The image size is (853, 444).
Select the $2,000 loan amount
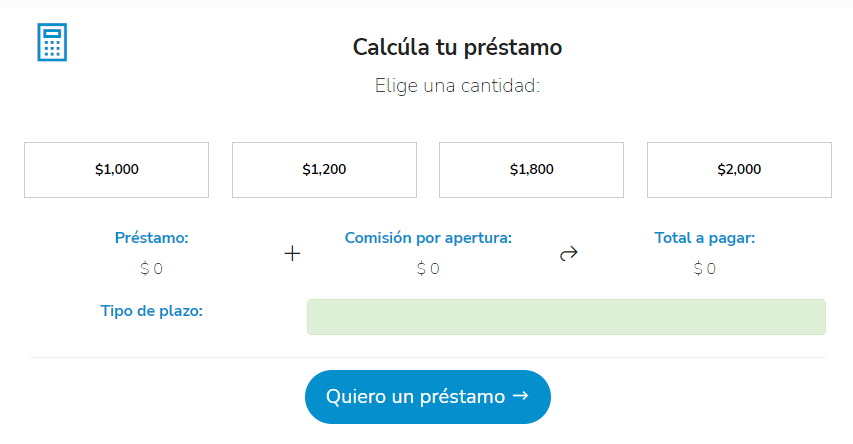[x=739, y=170]
